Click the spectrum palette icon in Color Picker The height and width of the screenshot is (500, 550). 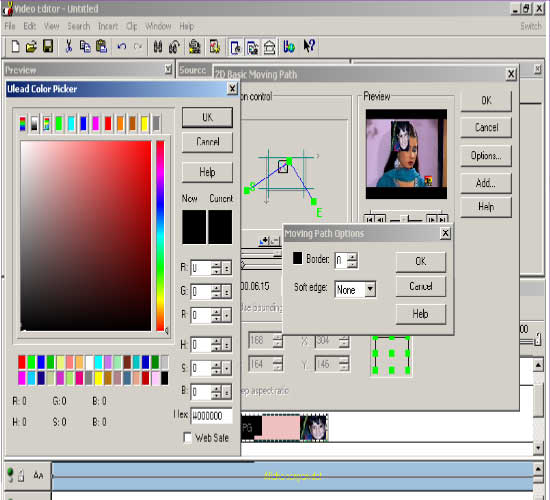coord(22,124)
